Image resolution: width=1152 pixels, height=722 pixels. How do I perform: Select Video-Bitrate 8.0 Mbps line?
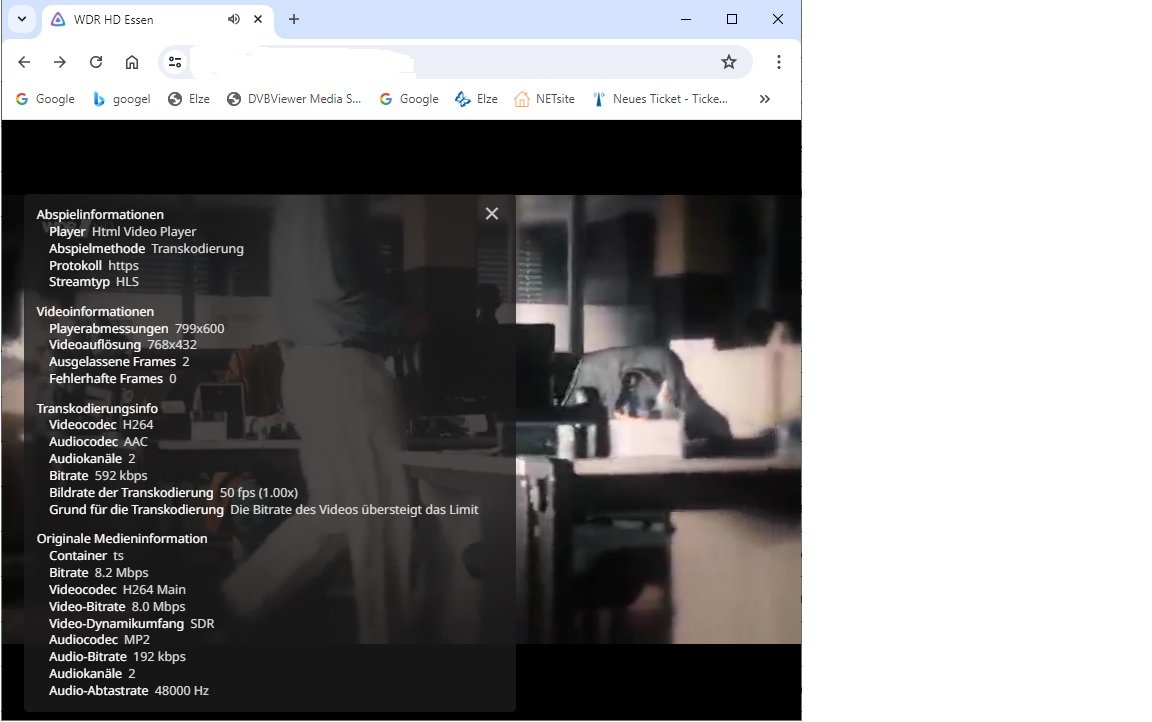tap(117, 607)
